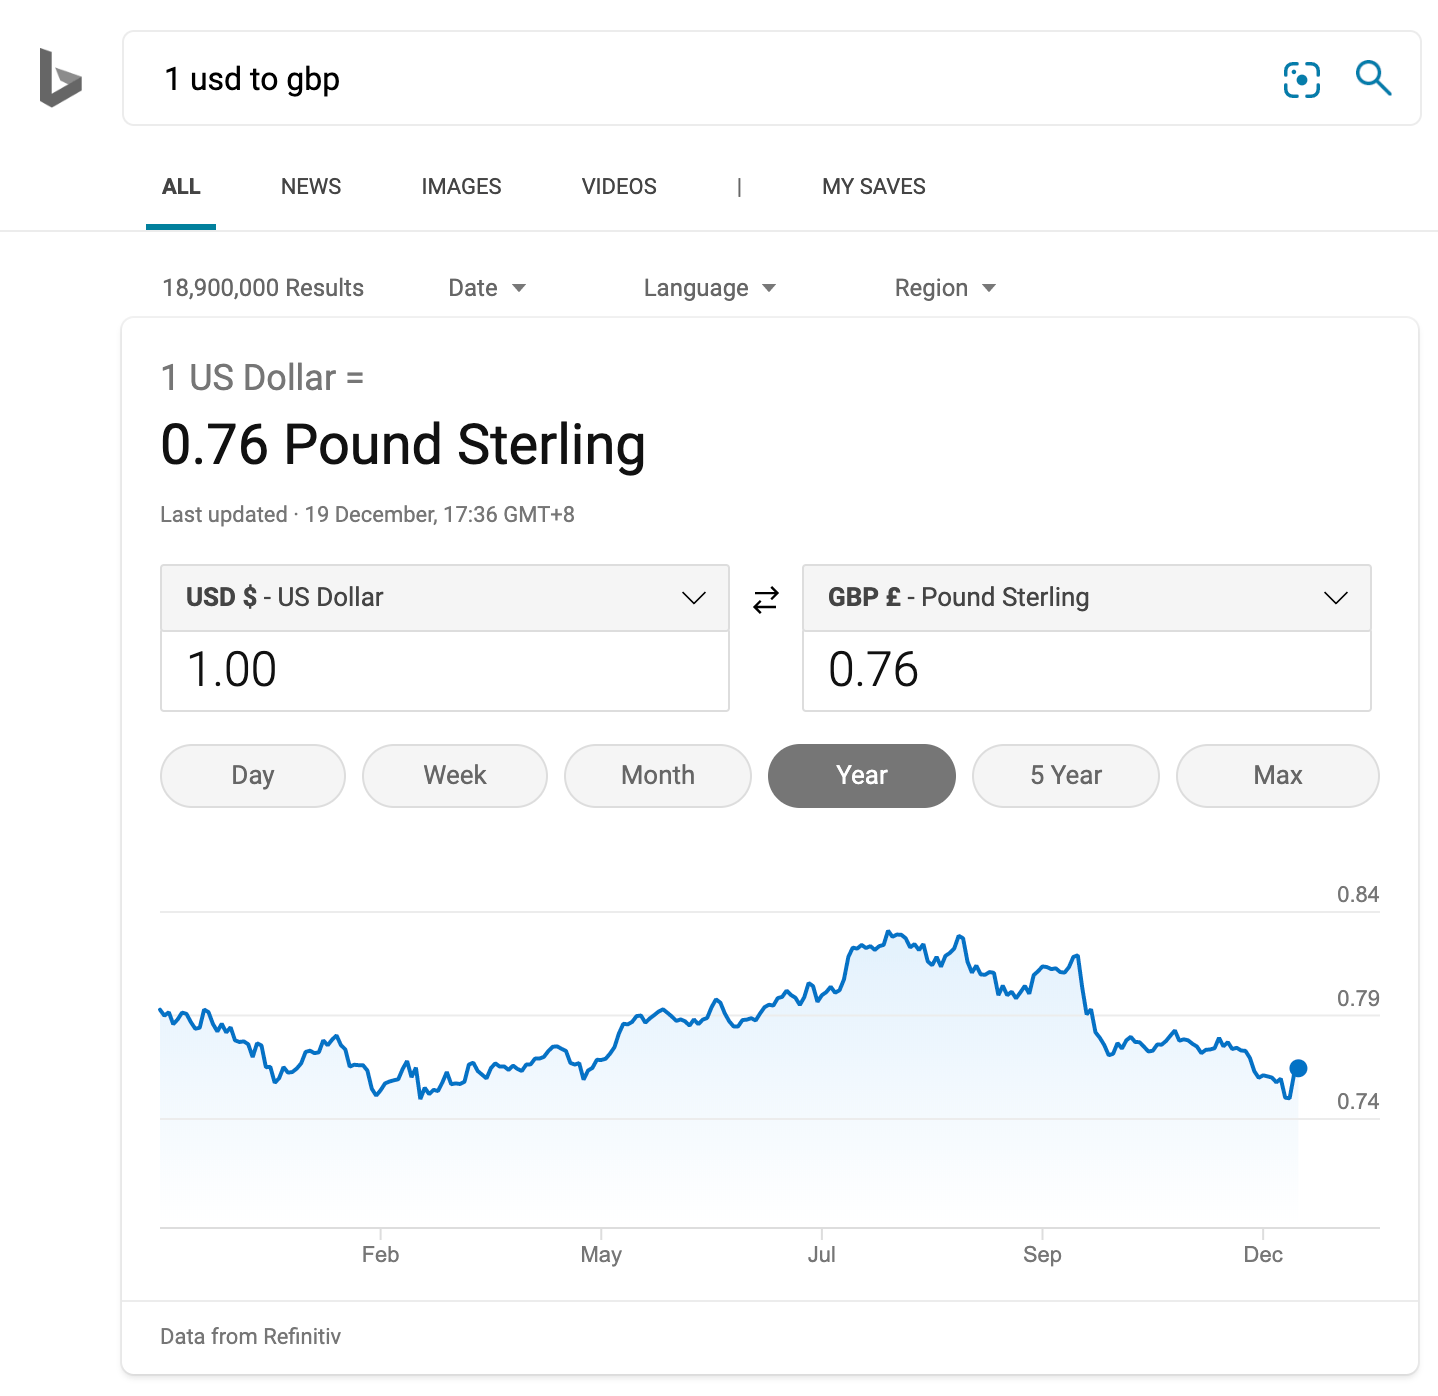Select the Year chart range
The image size is (1438, 1396).
[862, 776]
